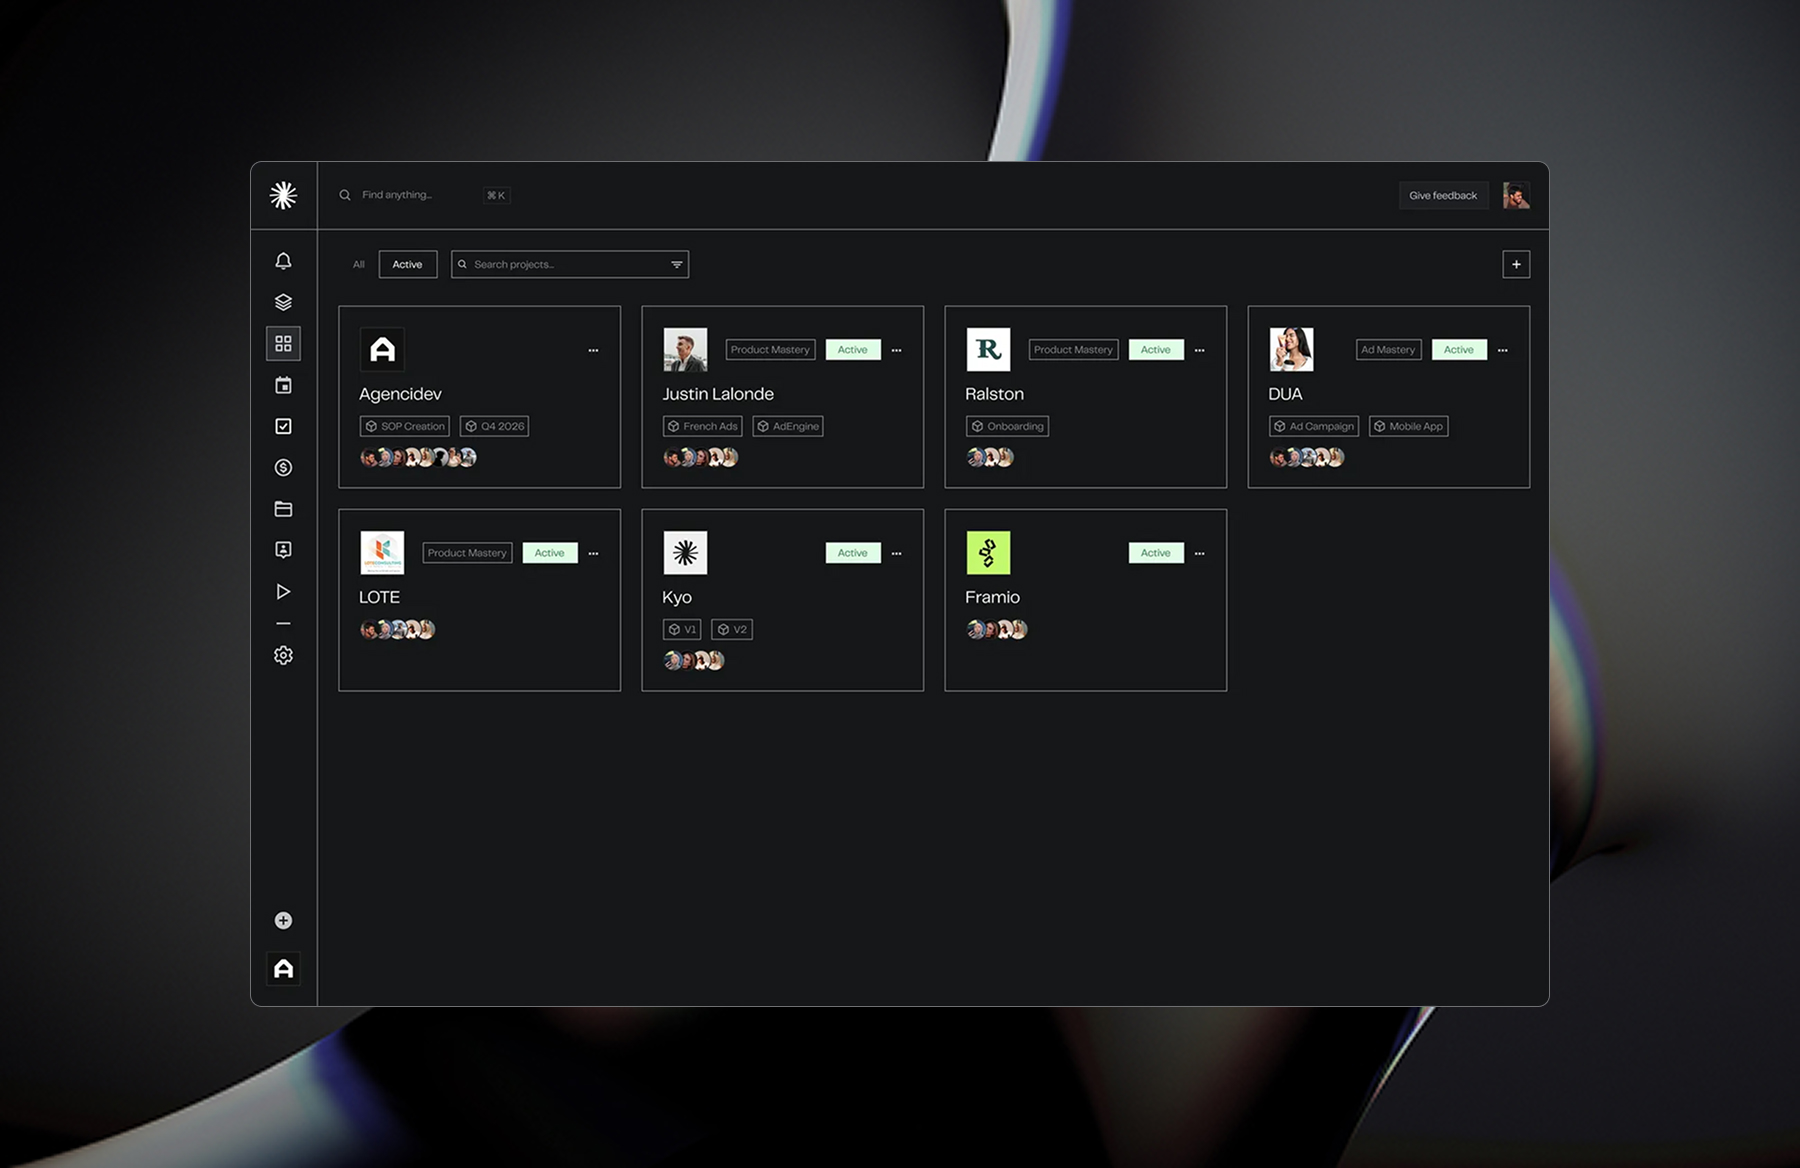Open the tasks checkmark sidebar icon

283,427
